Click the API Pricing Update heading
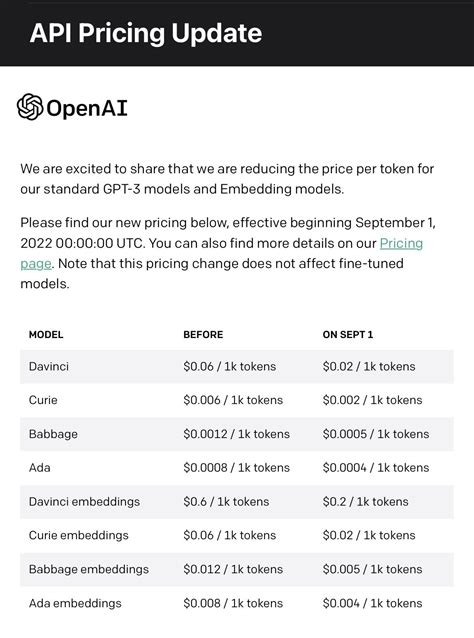 coord(146,33)
